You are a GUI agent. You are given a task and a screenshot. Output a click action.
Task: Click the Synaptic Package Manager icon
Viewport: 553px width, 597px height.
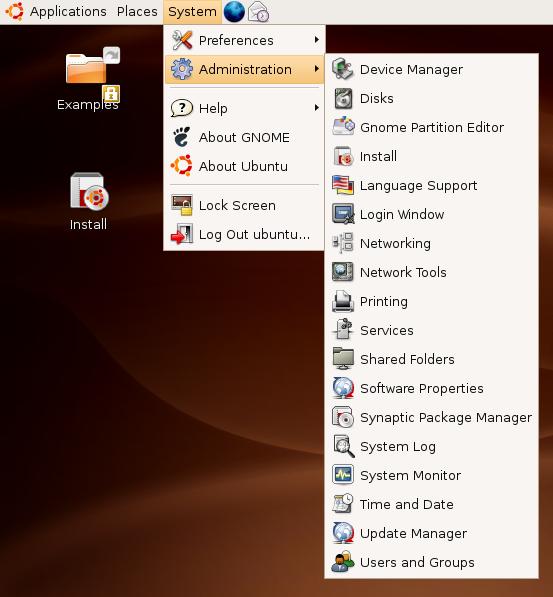point(343,417)
